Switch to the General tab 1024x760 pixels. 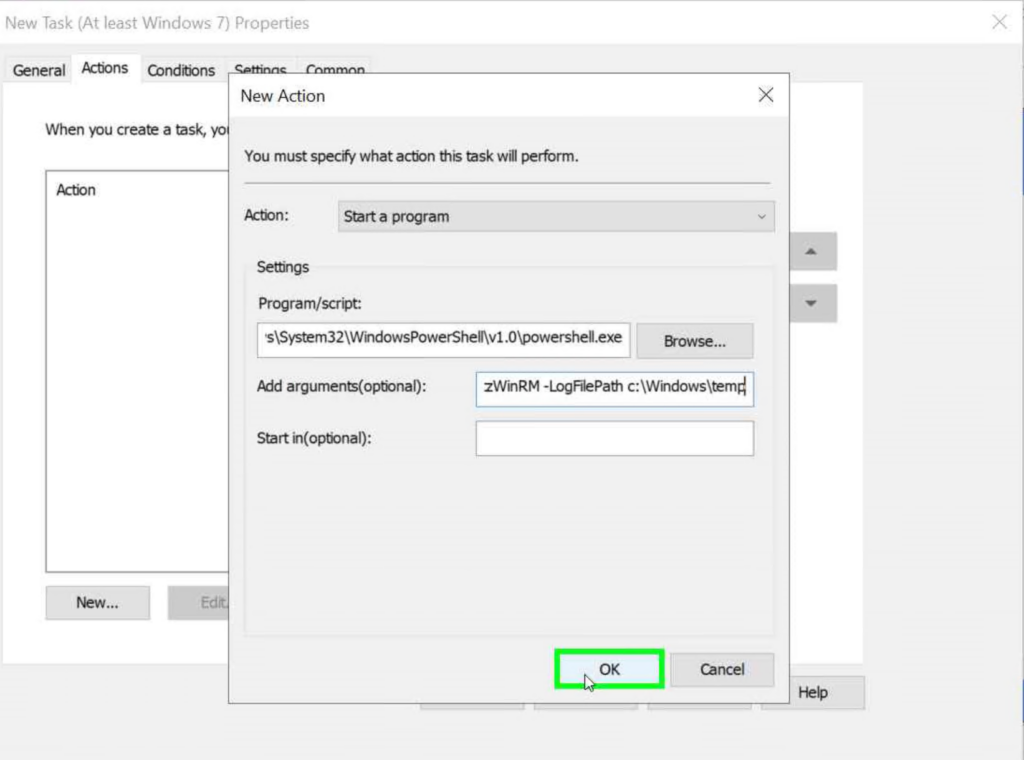click(x=37, y=70)
